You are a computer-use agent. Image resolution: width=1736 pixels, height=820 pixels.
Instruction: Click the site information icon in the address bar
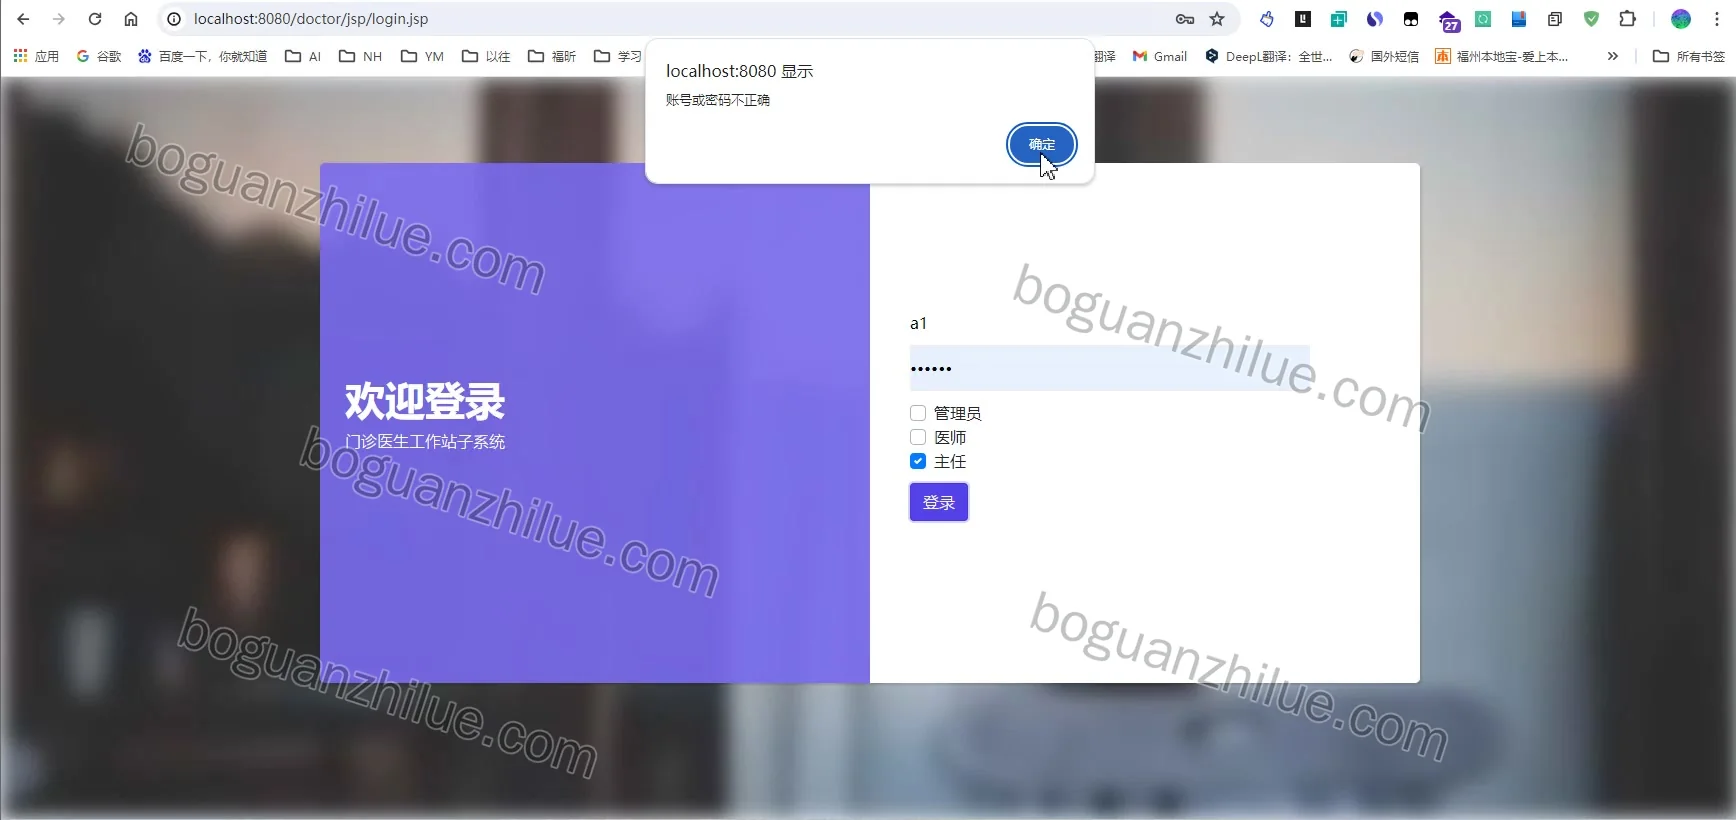(174, 19)
